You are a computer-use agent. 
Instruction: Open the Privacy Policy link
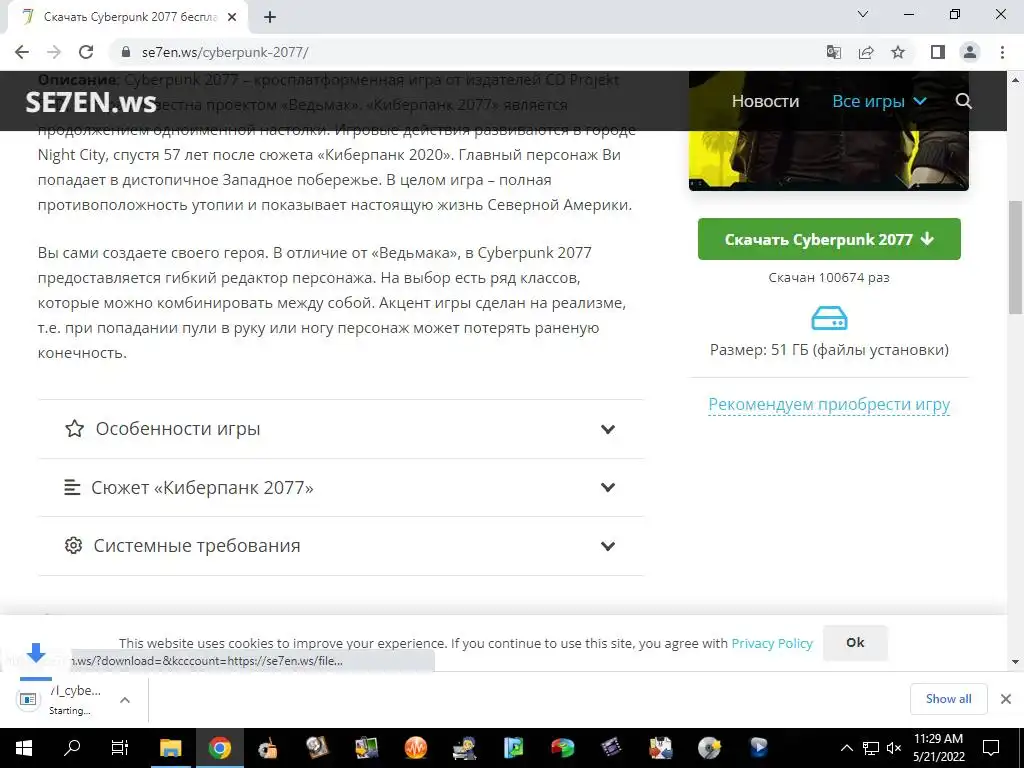coord(772,643)
